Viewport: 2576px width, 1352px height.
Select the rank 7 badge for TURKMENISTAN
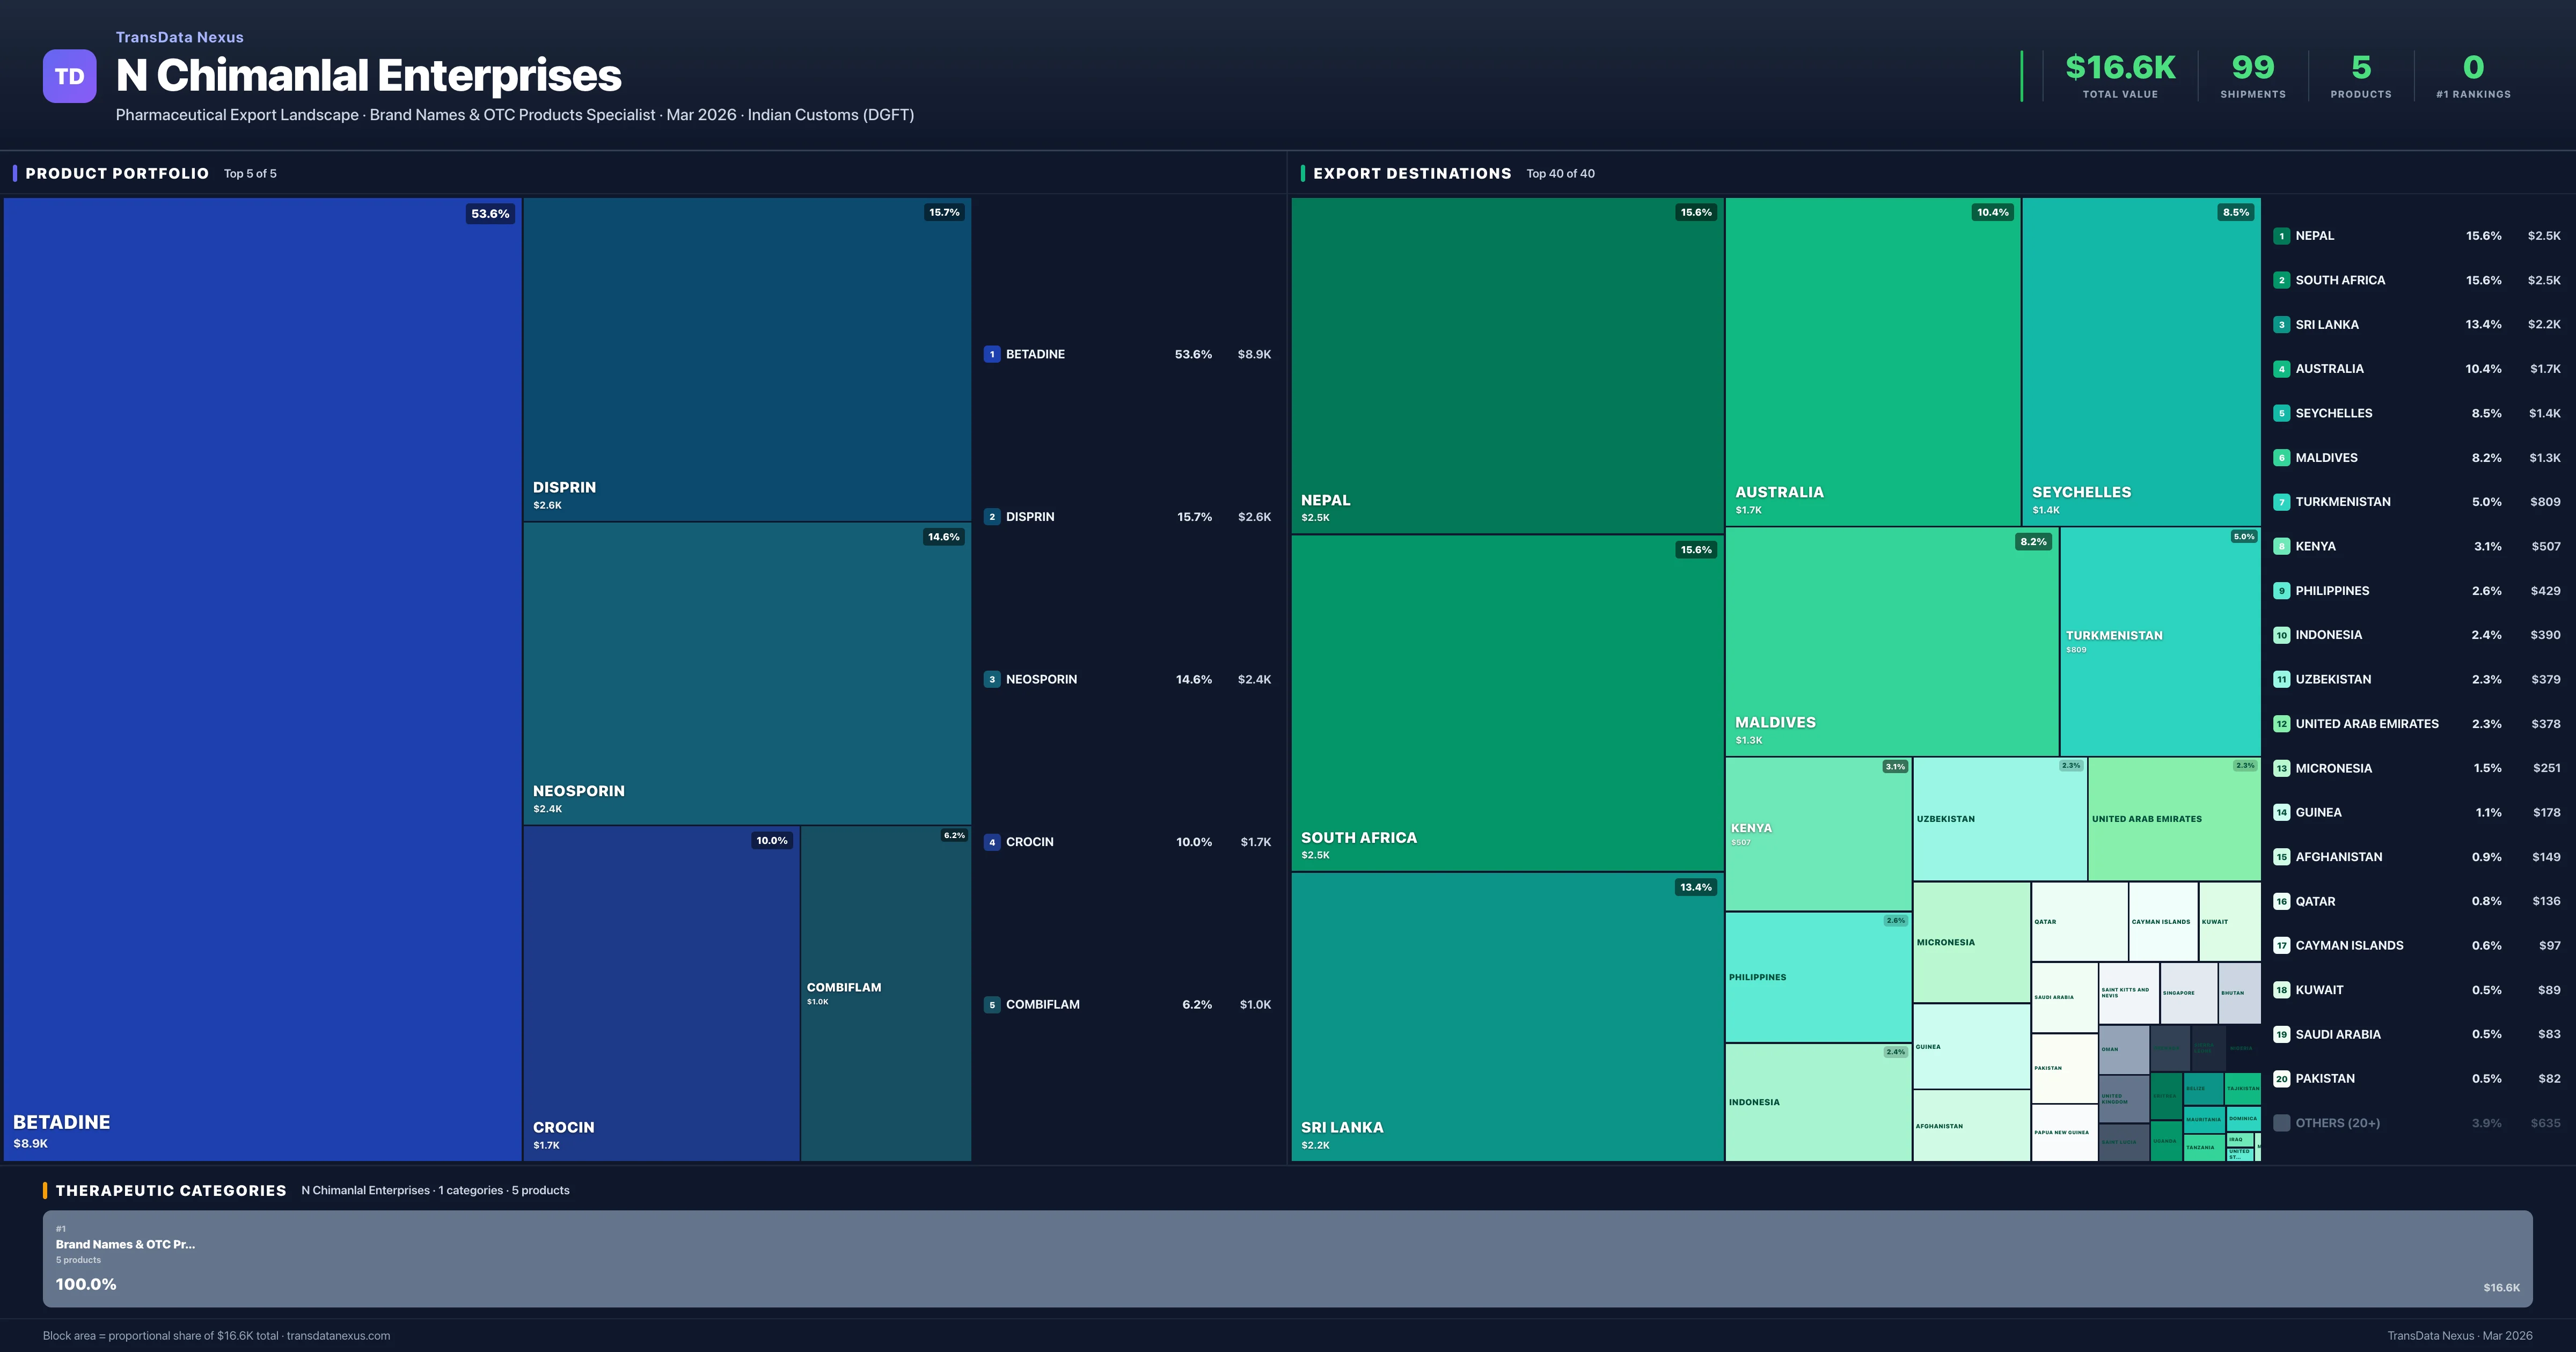tap(2281, 501)
